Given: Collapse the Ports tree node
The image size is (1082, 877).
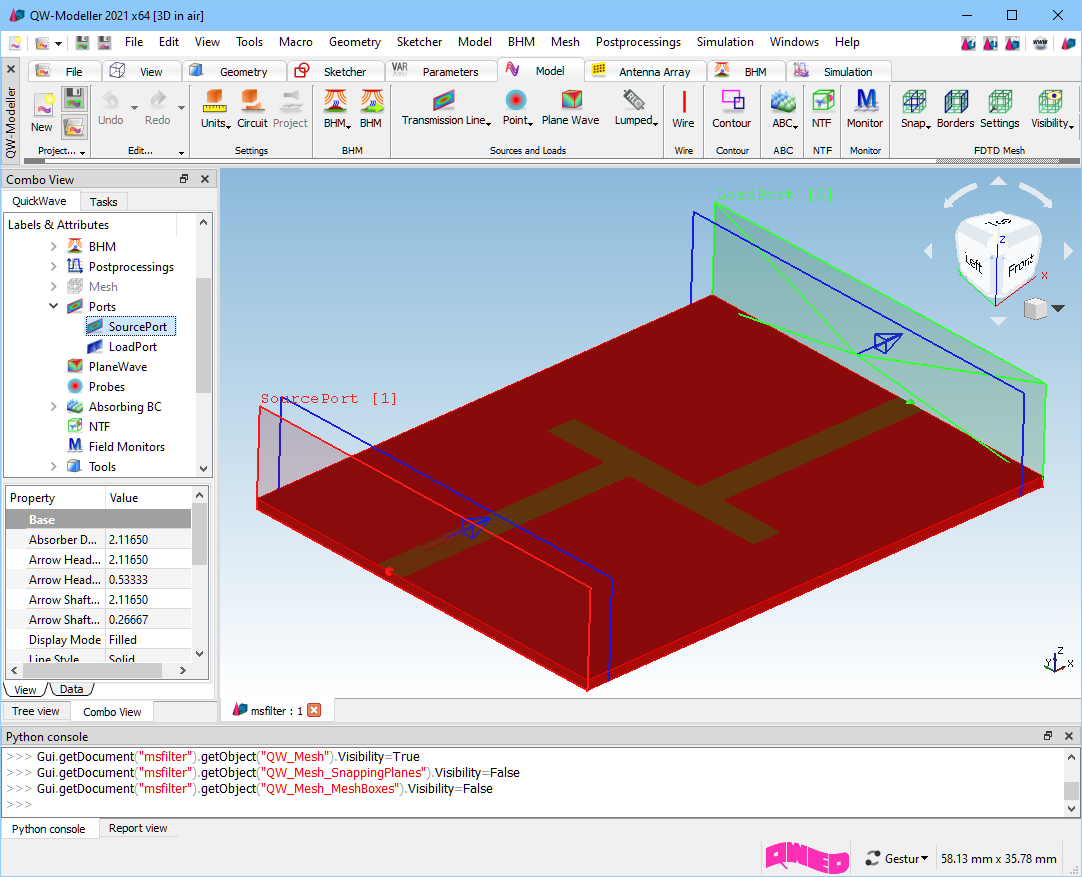Looking at the screenshot, I should tap(54, 306).
